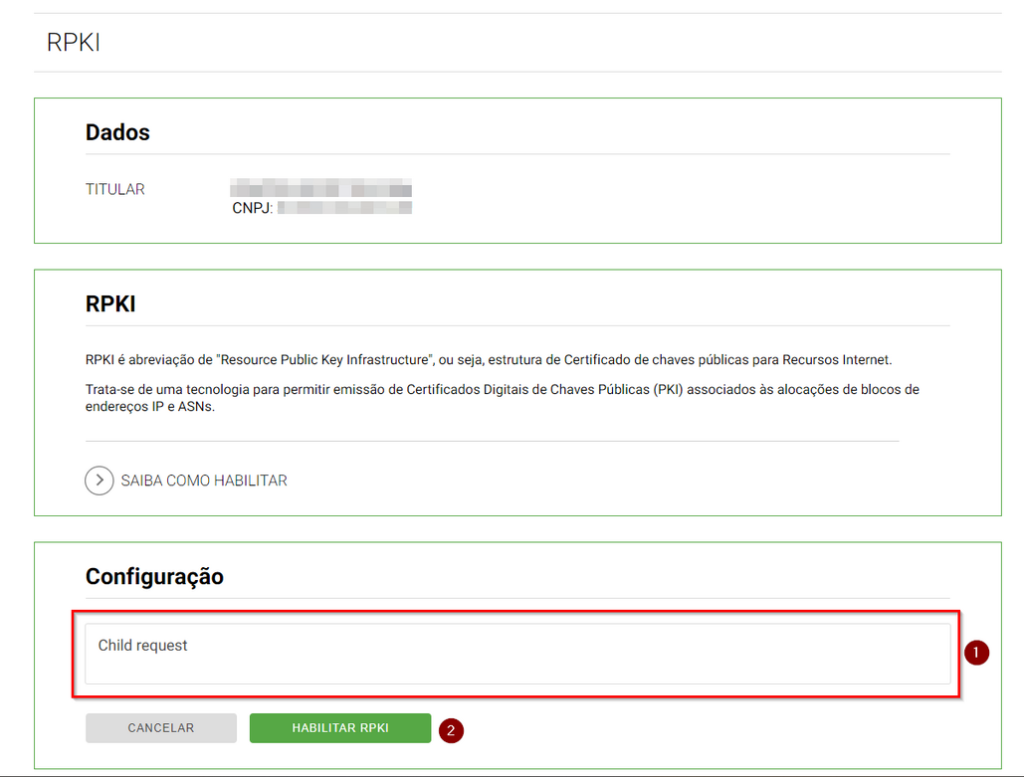Click the red number 1 marker badge

coord(976,653)
